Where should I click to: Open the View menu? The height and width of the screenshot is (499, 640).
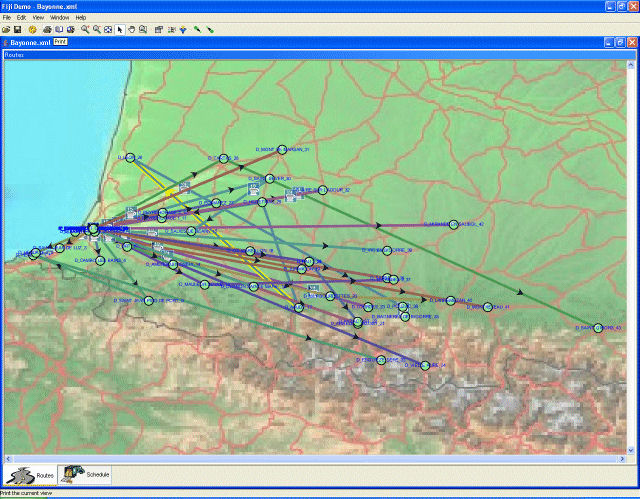click(38, 18)
